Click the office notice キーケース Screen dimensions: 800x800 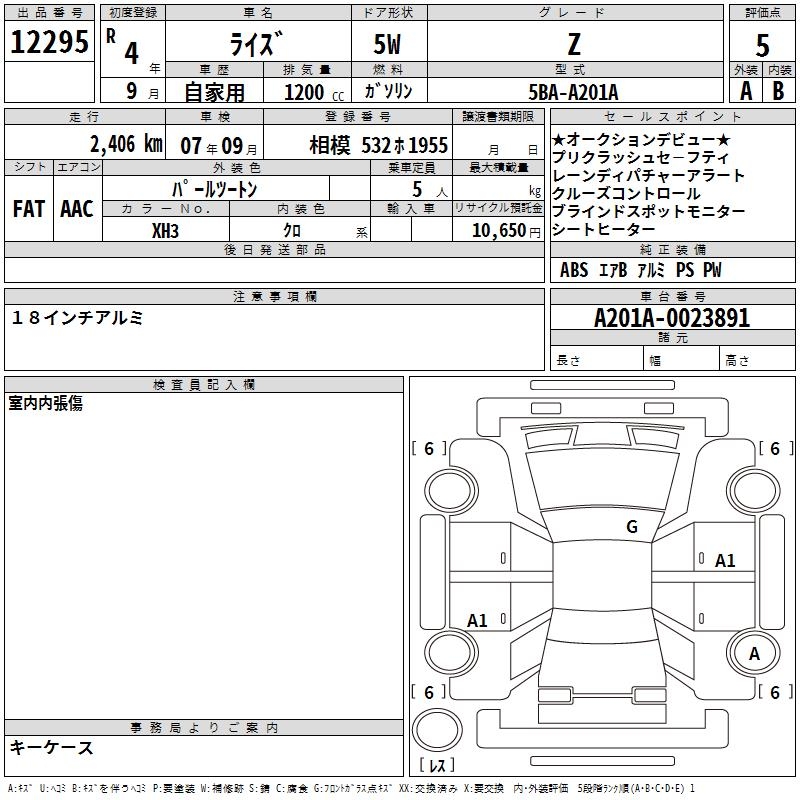pyautogui.click(x=52, y=748)
